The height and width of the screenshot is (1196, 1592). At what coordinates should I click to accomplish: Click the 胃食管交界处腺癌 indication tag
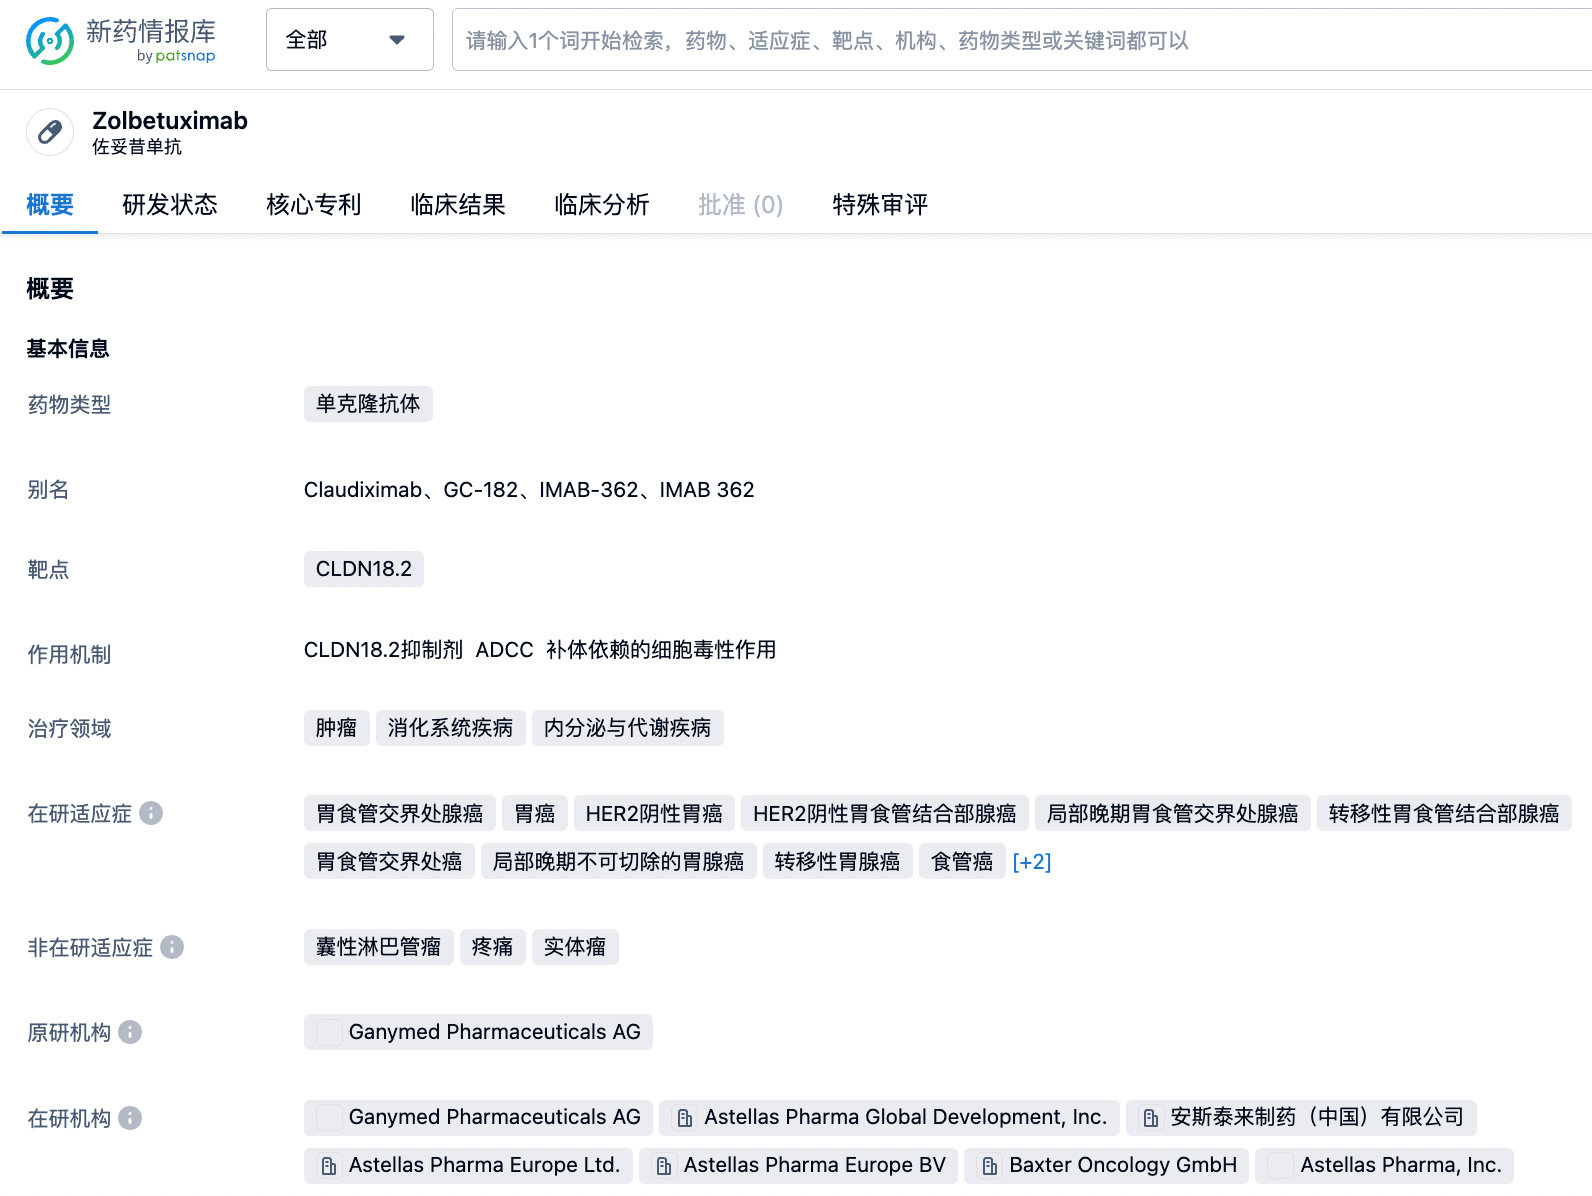400,814
